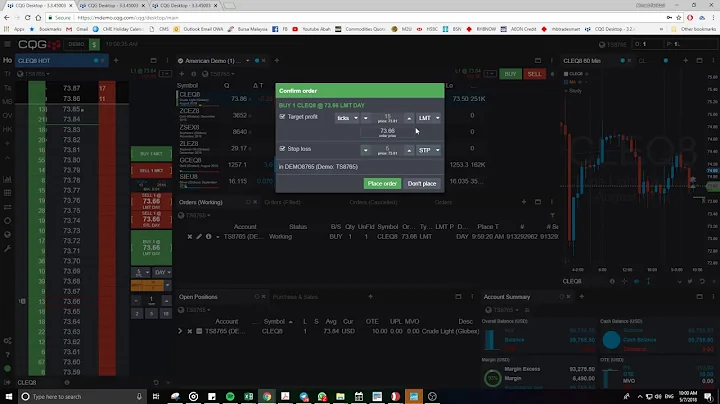Select the Account Summary tab
The image size is (720, 404).
tap(506, 297)
